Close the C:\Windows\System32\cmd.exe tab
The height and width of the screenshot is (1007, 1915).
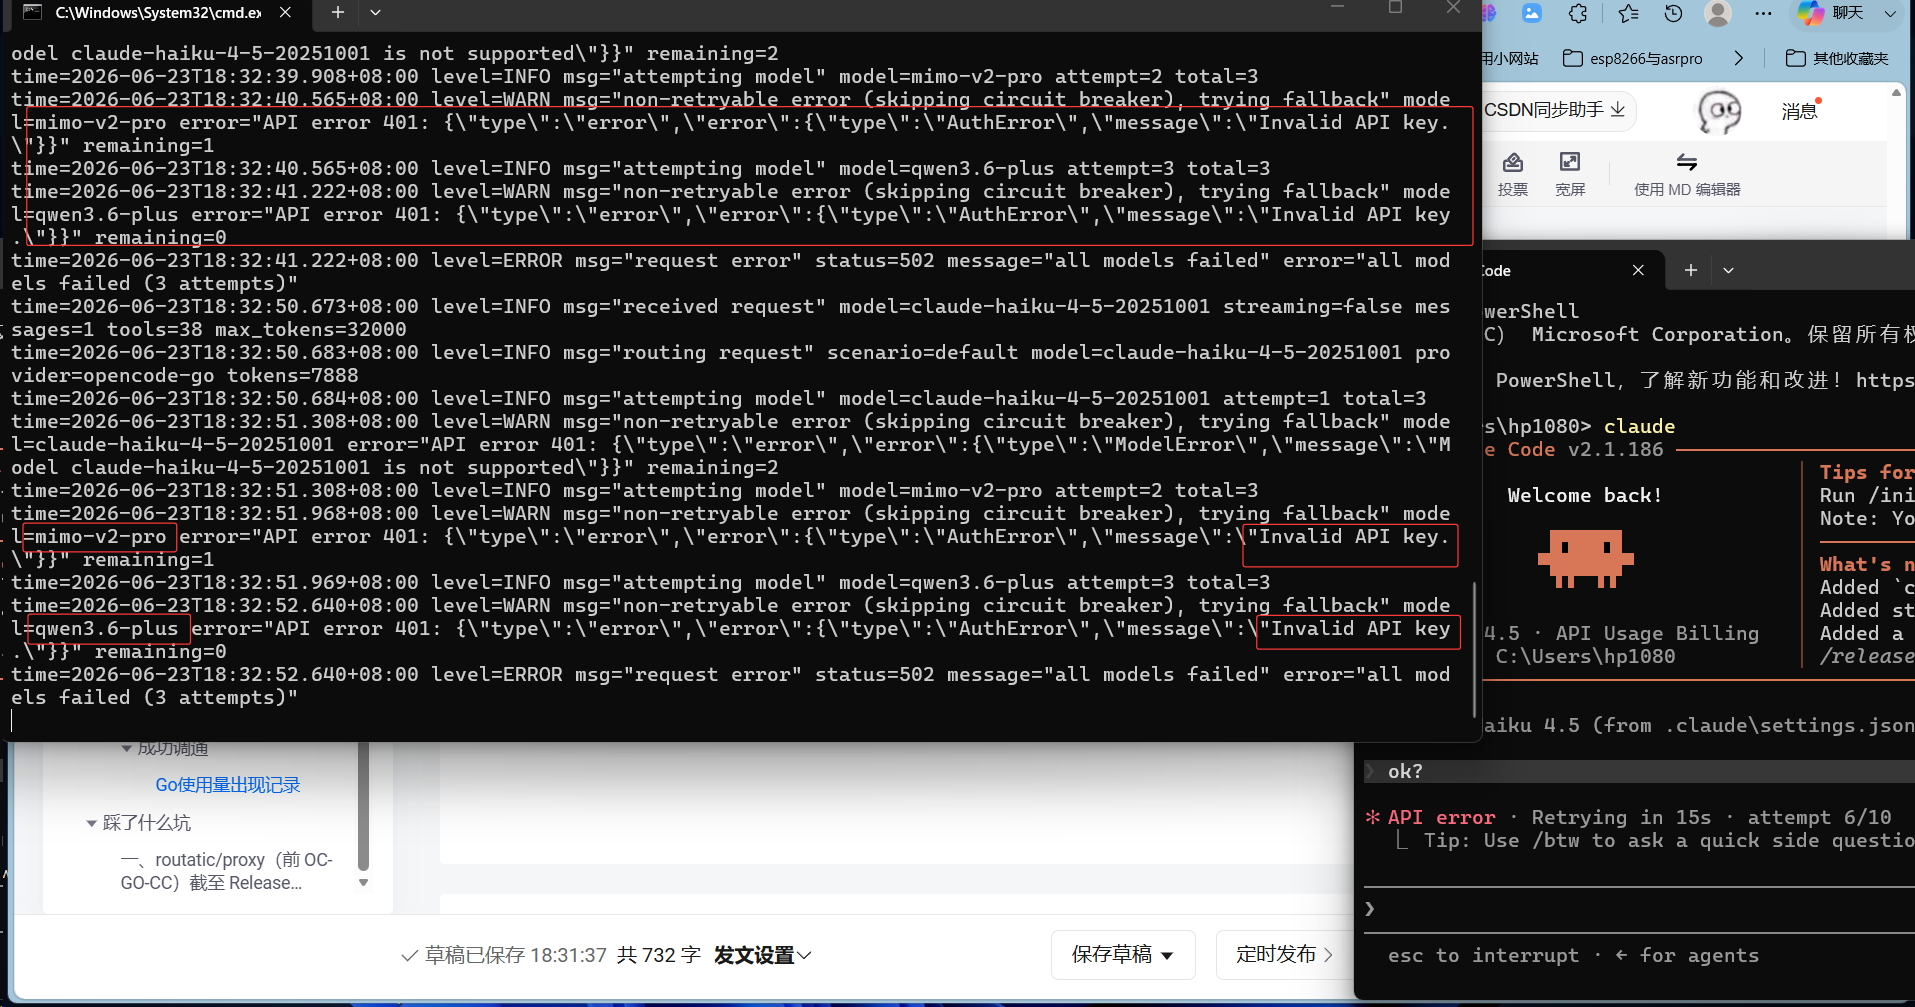[x=285, y=12]
